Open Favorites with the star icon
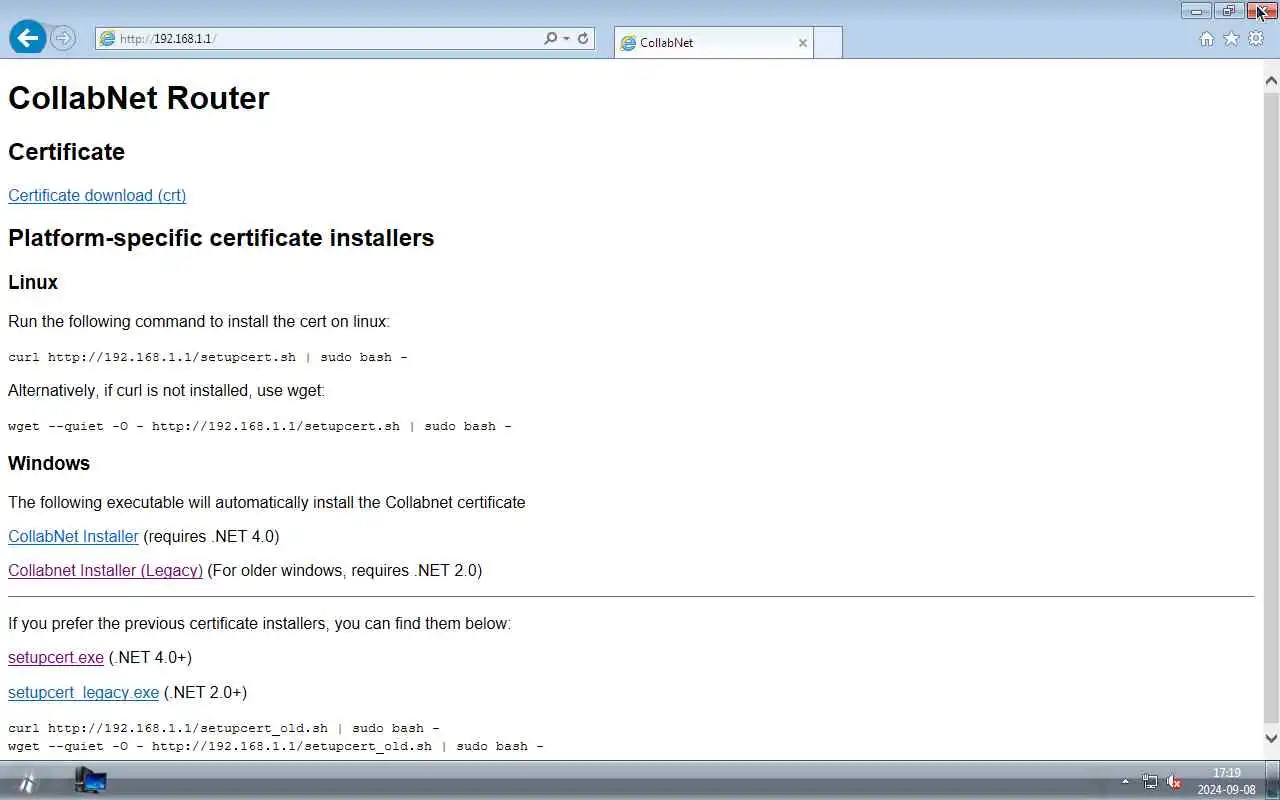Screen dimensions: 1280x800 pyautogui.click(x=1231, y=38)
